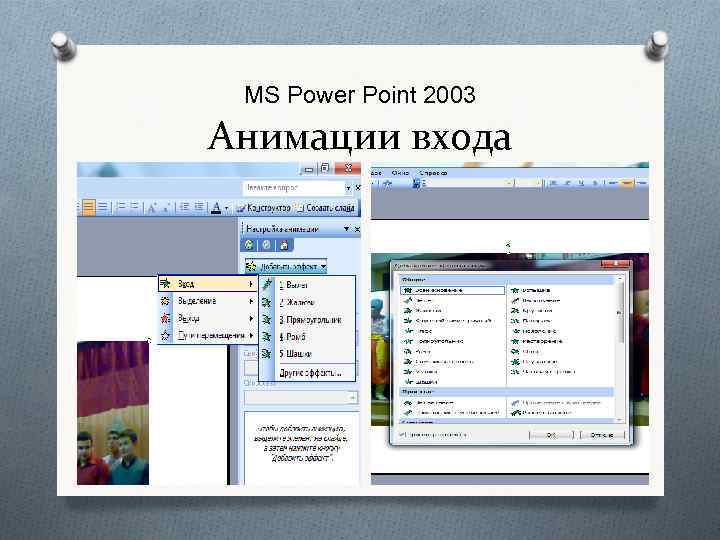The image size is (720, 540).
Task: Click the task pane Home icon
Action: 284,245
